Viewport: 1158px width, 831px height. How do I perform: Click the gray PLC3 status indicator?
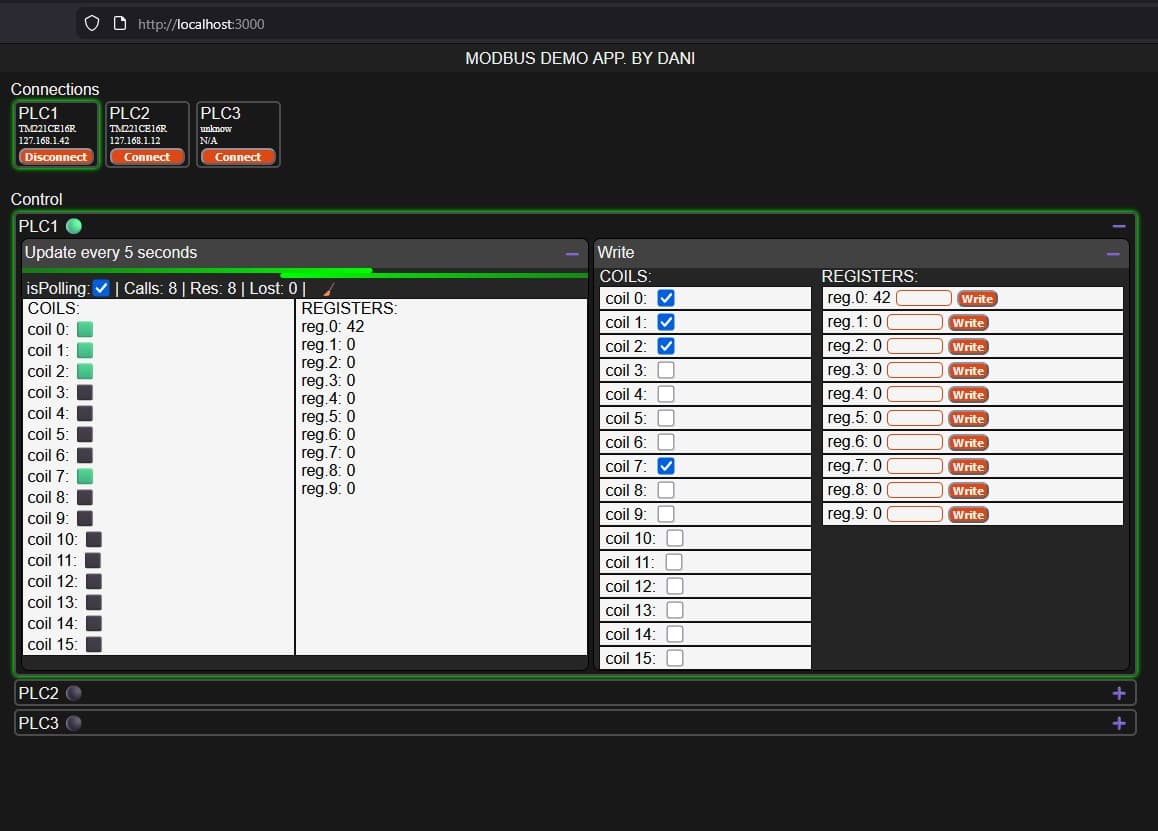[x=74, y=723]
